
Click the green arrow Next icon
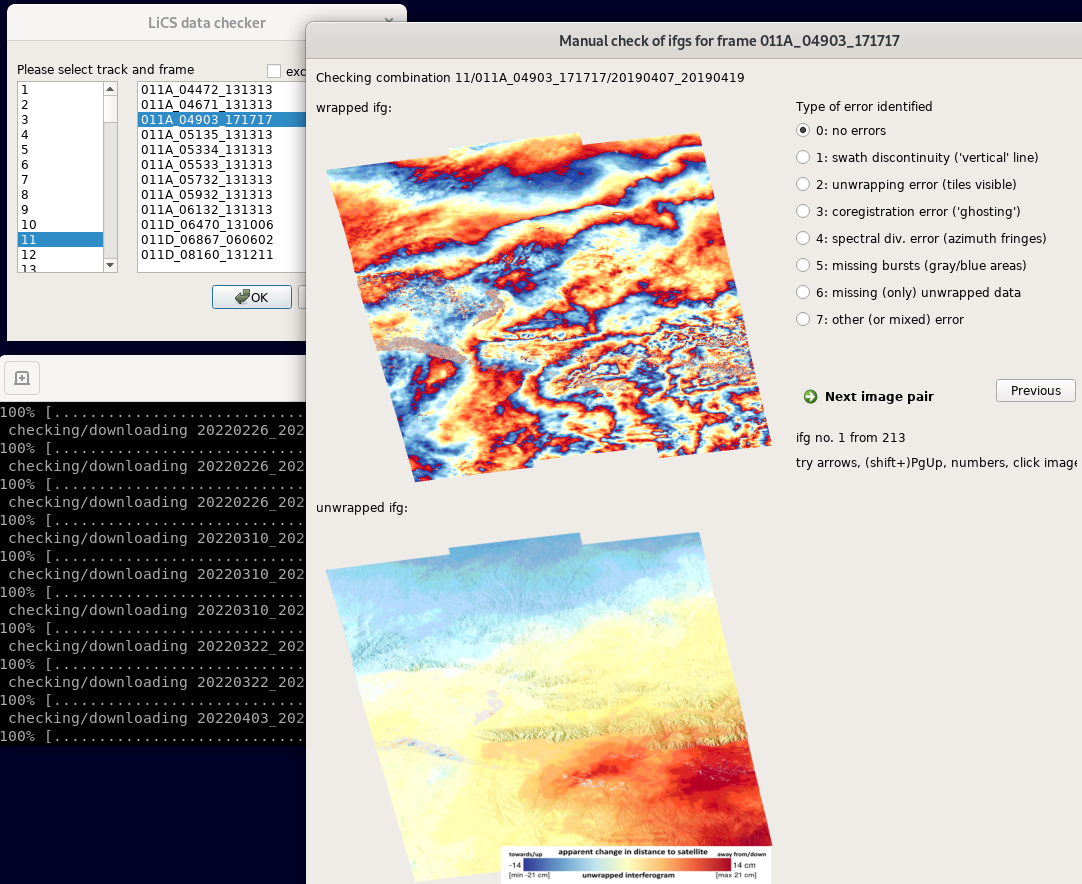pyautogui.click(x=810, y=396)
